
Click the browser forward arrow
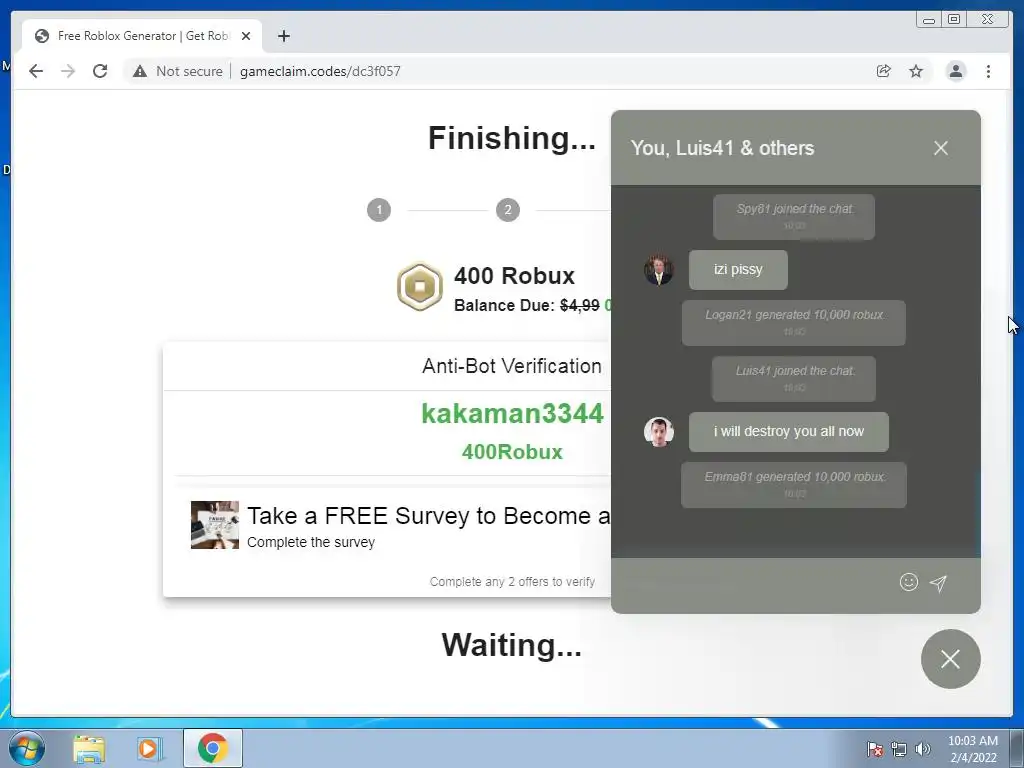coord(68,71)
